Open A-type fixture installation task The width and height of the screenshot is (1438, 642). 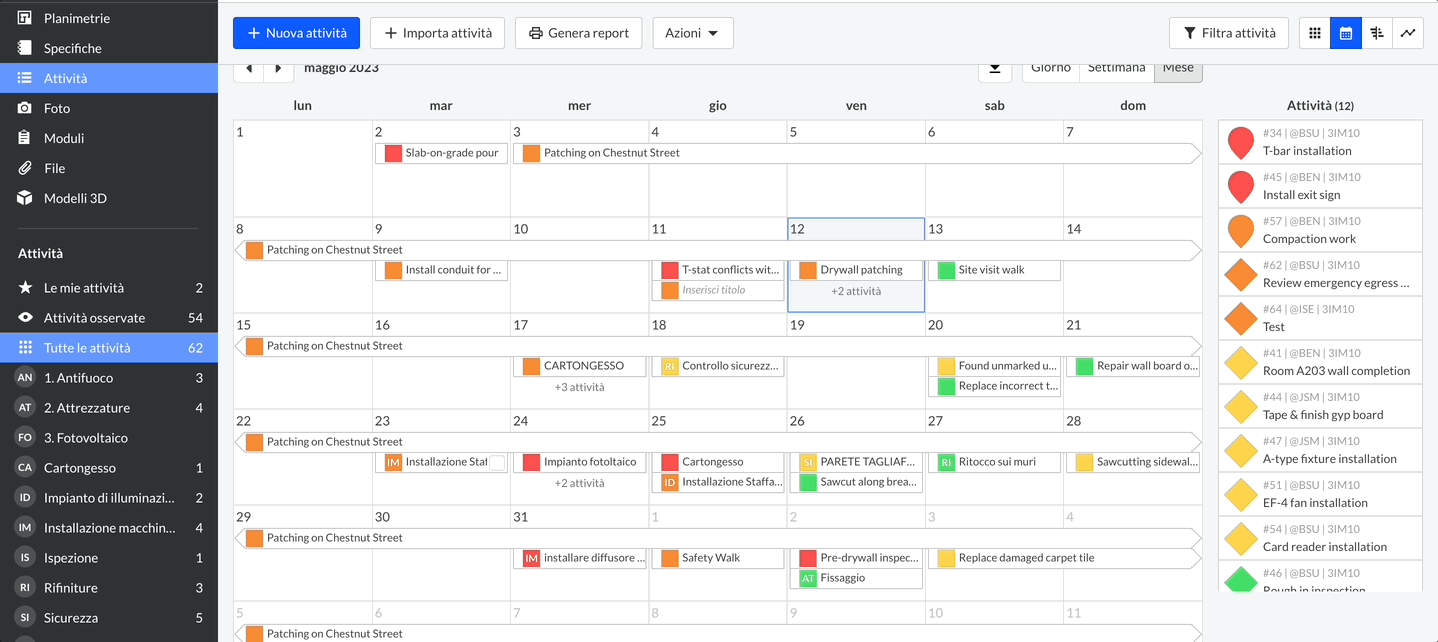click(x=1320, y=450)
